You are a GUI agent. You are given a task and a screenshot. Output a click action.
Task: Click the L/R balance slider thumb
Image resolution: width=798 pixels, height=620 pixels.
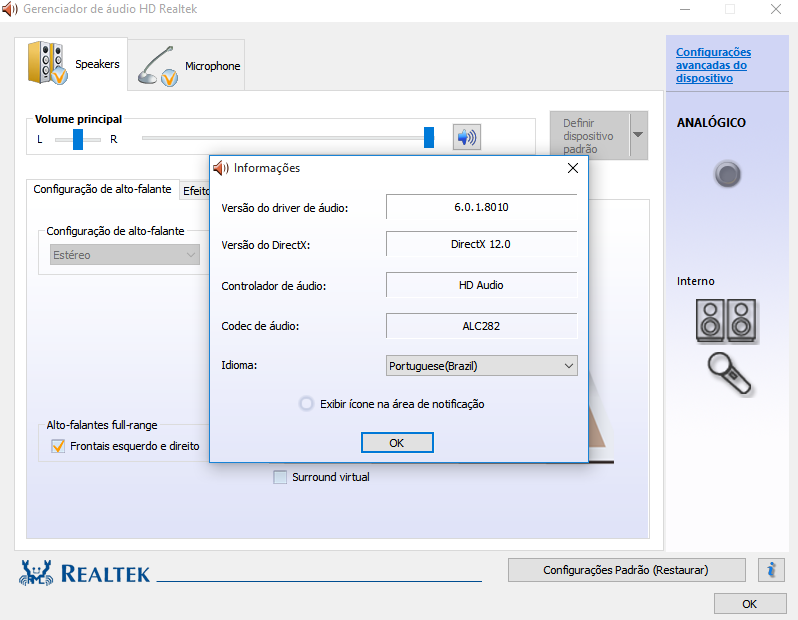point(78,139)
